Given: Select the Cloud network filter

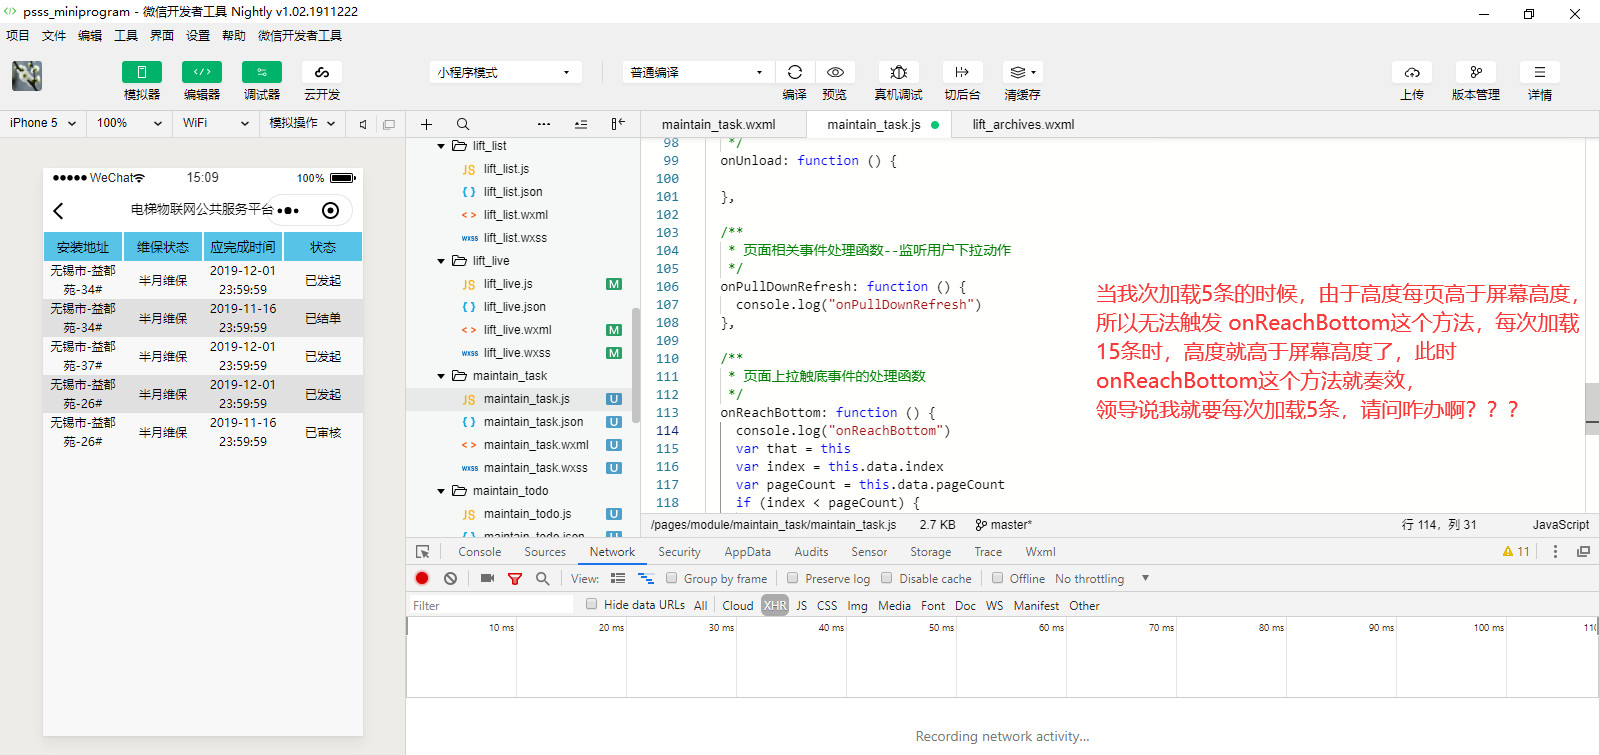Looking at the screenshot, I should point(738,605).
